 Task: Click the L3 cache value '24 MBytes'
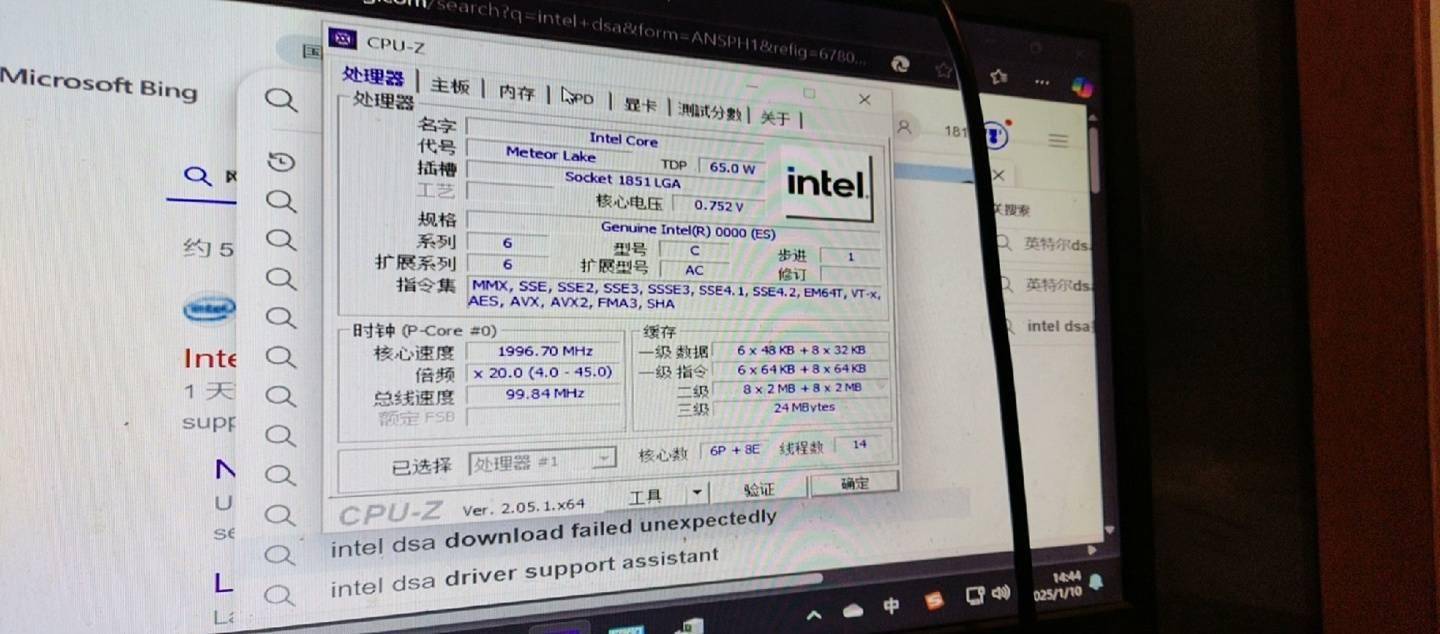(802, 407)
